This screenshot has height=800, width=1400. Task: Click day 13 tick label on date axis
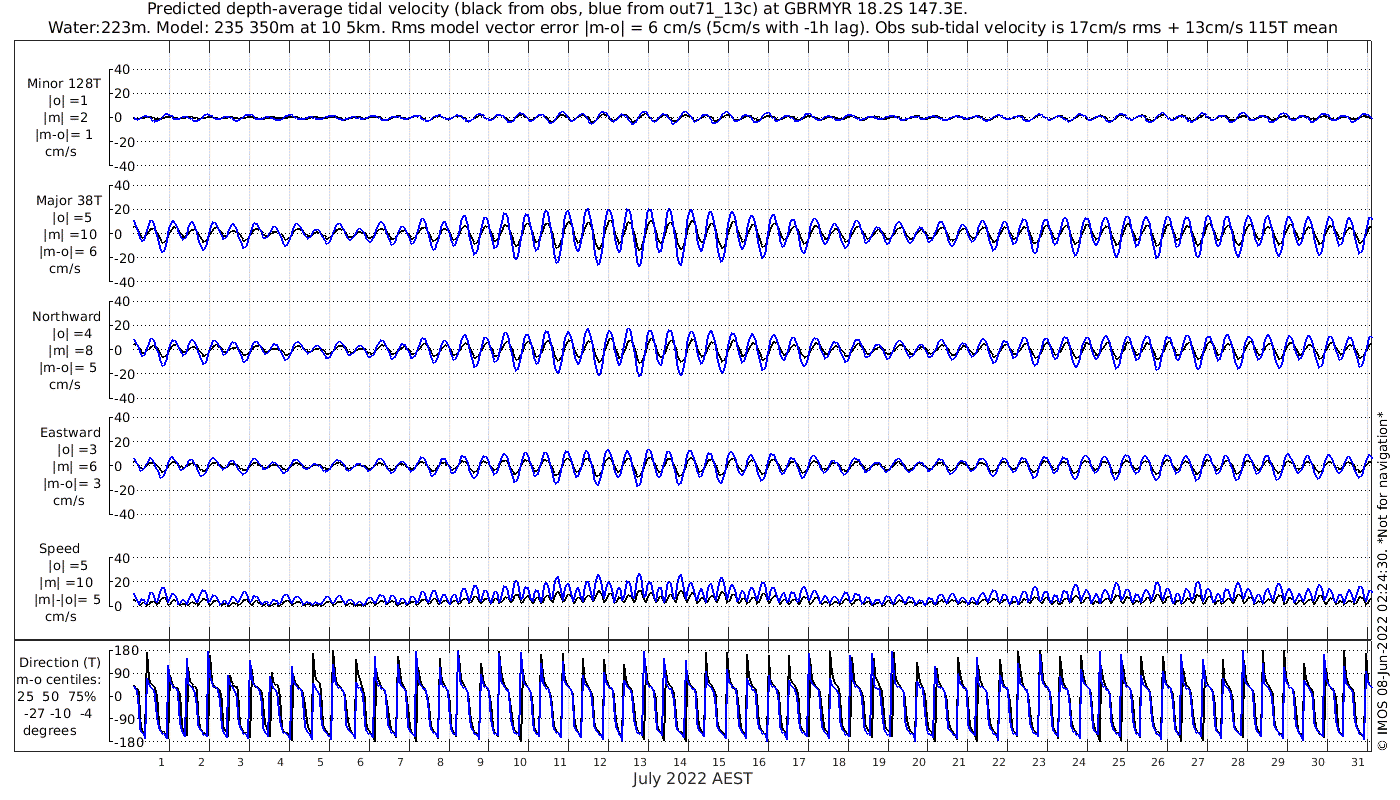click(x=639, y=762)
